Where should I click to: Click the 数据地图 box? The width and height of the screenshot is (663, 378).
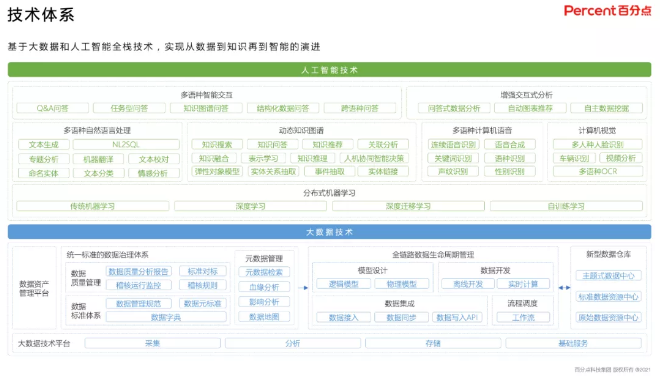264,317
